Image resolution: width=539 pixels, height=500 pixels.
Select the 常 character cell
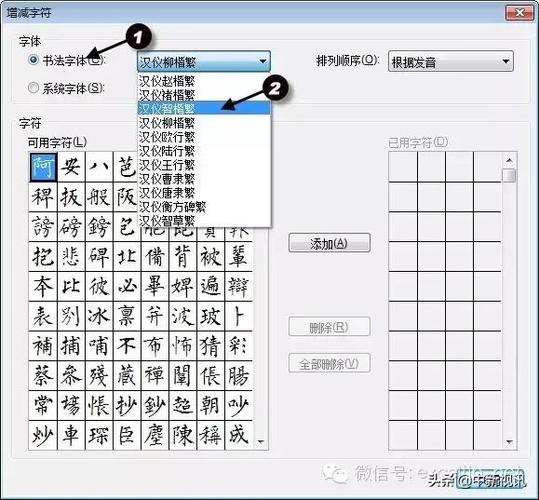[43, 405]
